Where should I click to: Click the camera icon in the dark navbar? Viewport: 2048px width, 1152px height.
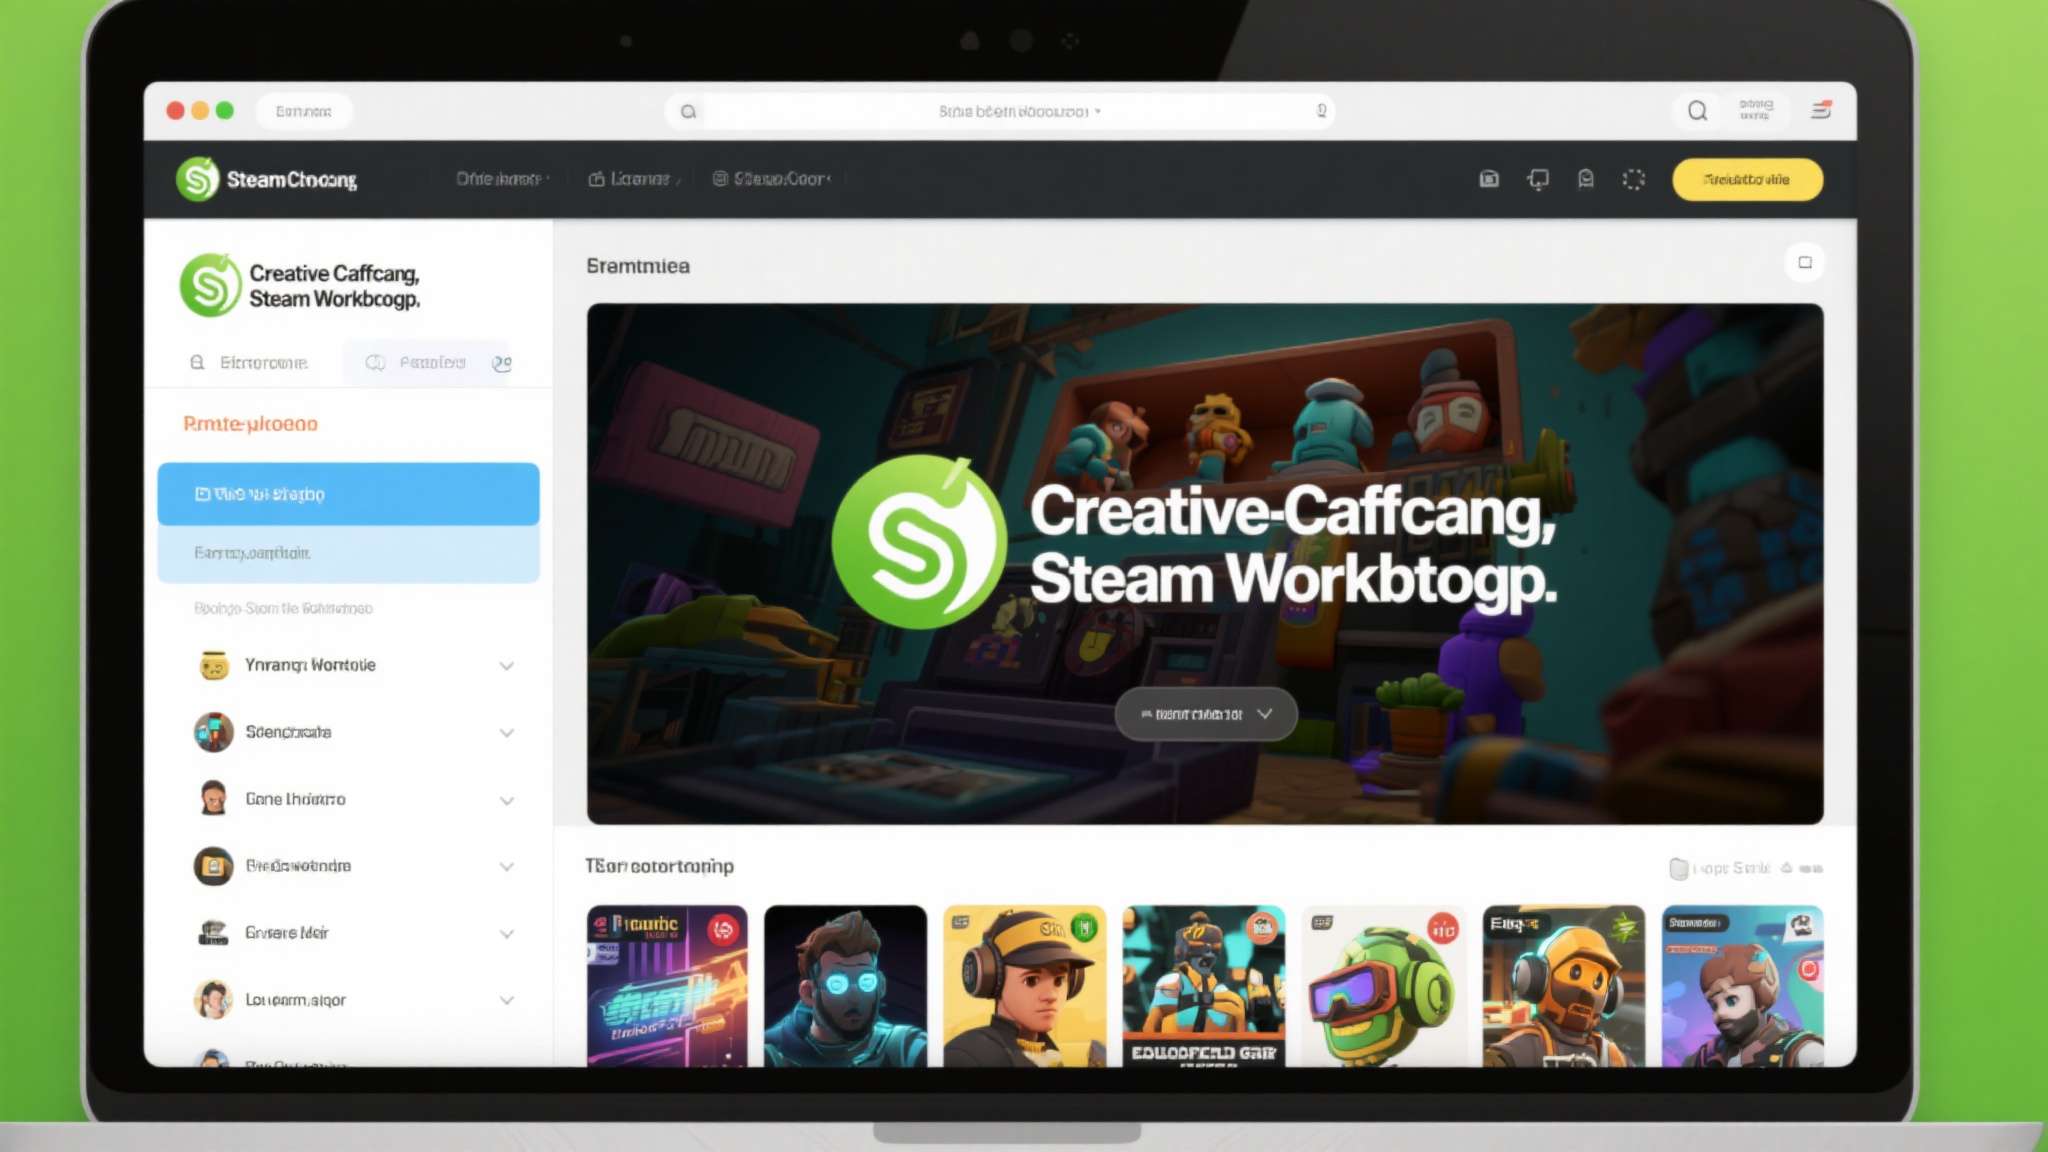click(x=1489, y=179)
